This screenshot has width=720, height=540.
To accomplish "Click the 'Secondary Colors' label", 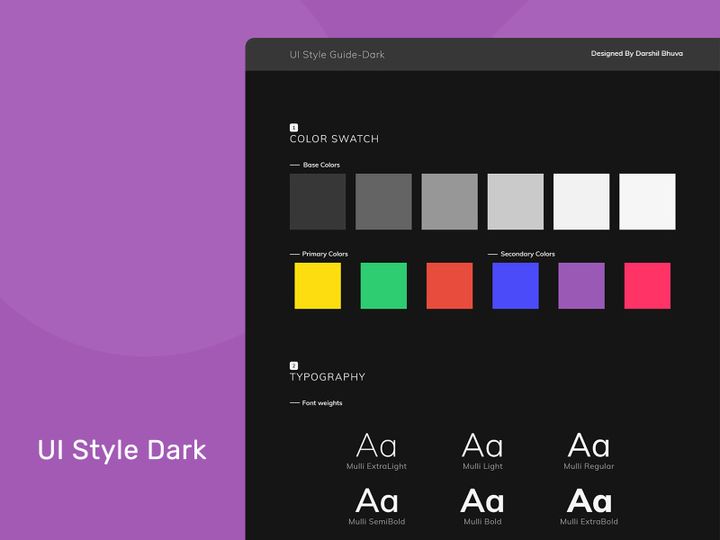I will 528,254.
